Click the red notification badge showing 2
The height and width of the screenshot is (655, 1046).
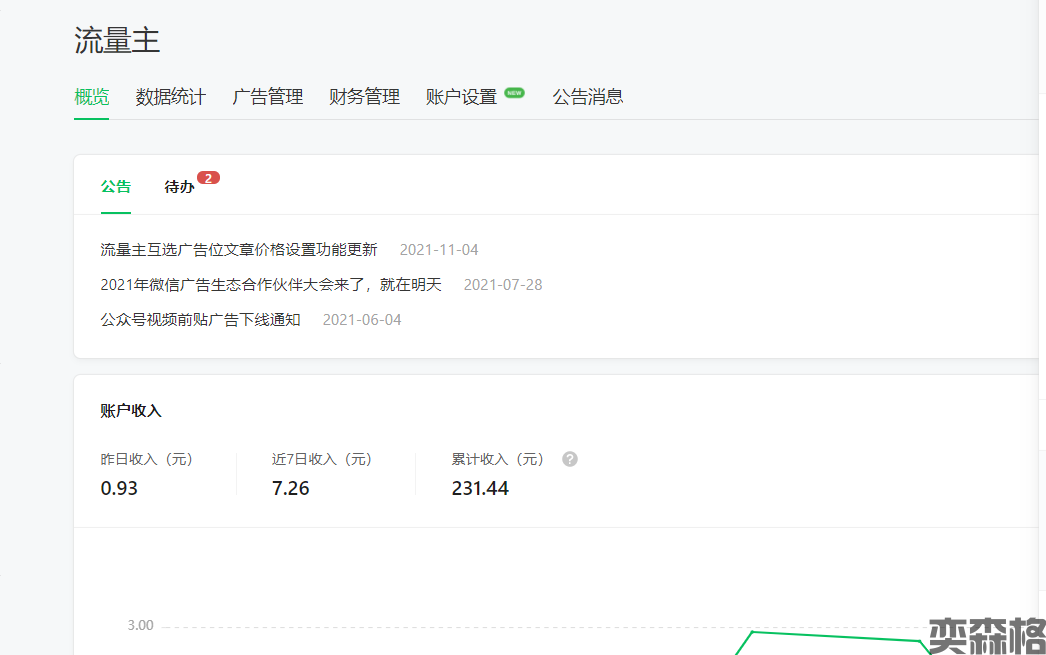[208, 178]
